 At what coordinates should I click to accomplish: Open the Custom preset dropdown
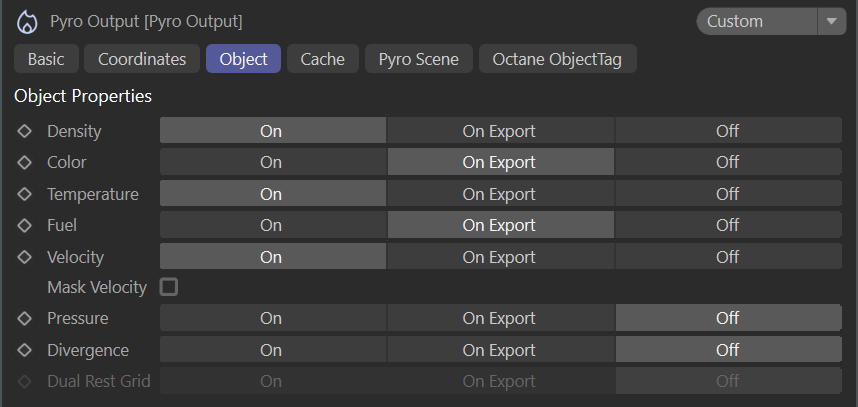coord(756,21)
